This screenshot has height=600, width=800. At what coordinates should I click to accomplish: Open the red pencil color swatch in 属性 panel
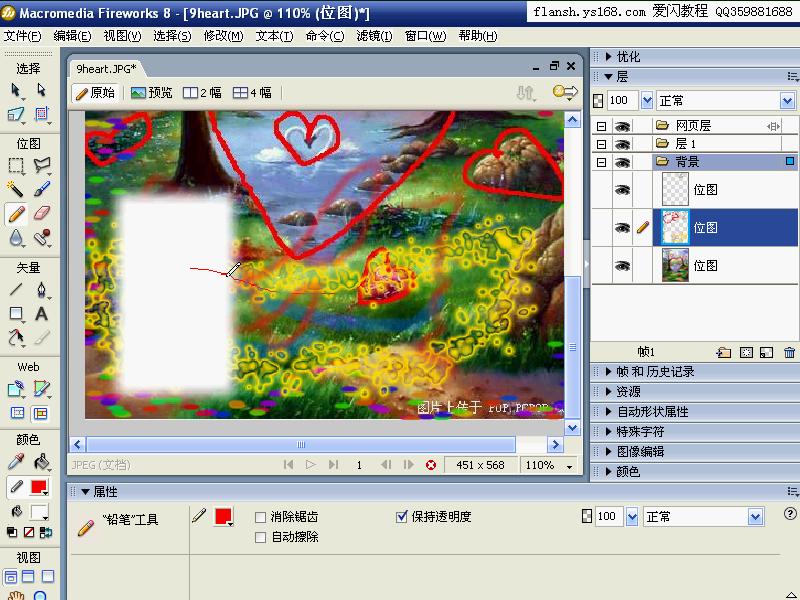[x=223, y=517]
